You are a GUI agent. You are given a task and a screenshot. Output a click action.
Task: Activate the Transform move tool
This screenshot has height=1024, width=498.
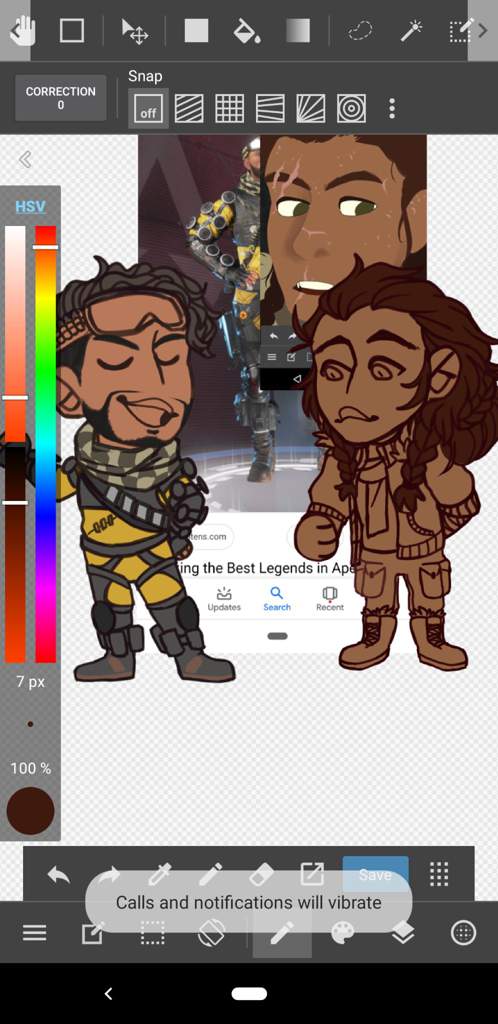click(135, 31)
